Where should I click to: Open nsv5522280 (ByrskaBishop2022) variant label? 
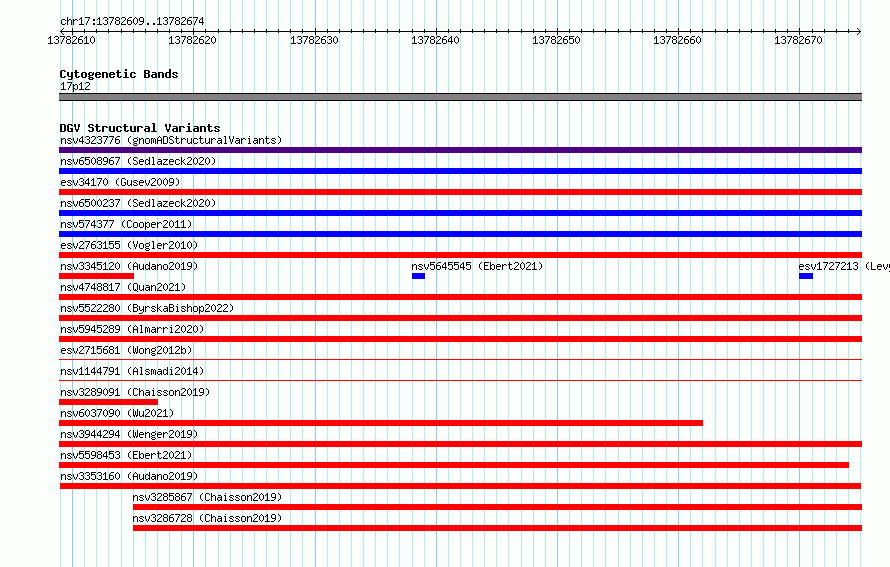point(147,308)
